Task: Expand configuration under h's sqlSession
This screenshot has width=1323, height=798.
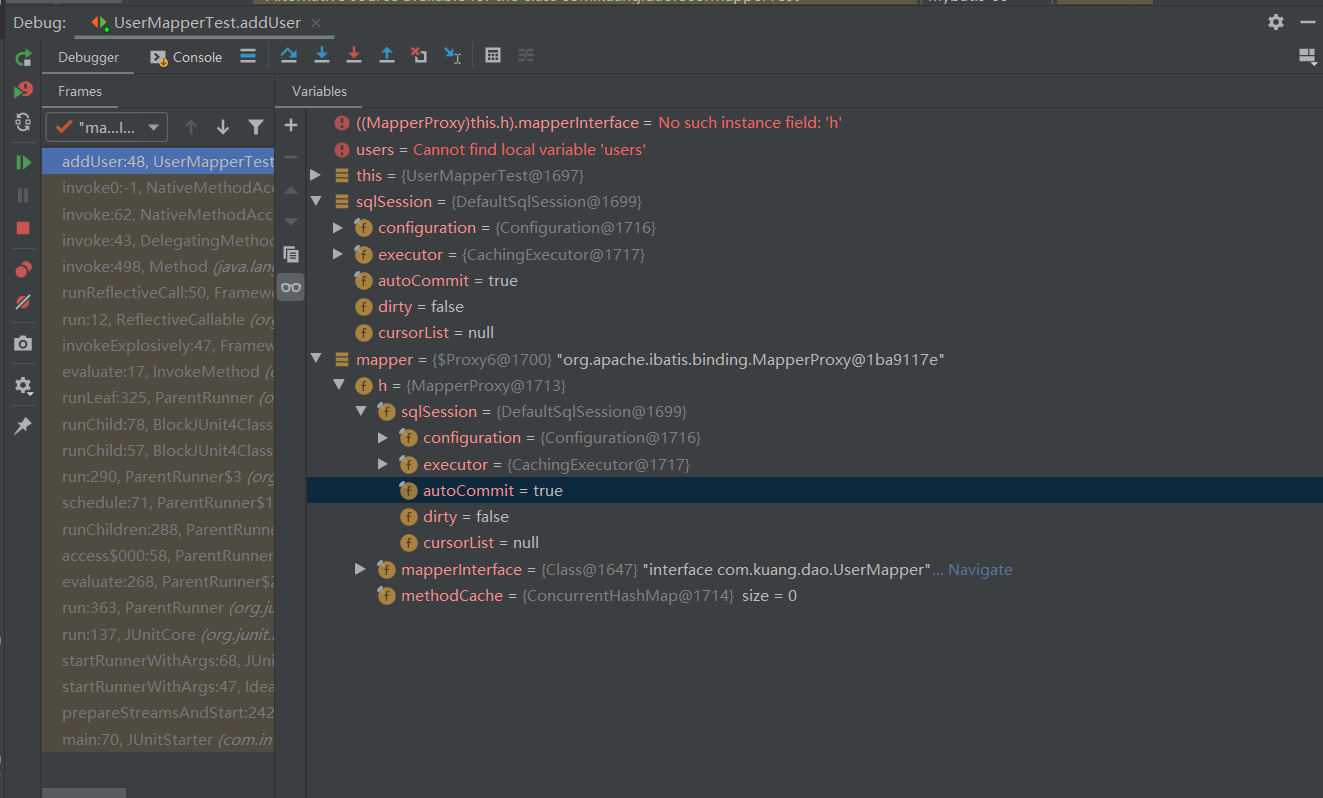Action: point(383,438)
